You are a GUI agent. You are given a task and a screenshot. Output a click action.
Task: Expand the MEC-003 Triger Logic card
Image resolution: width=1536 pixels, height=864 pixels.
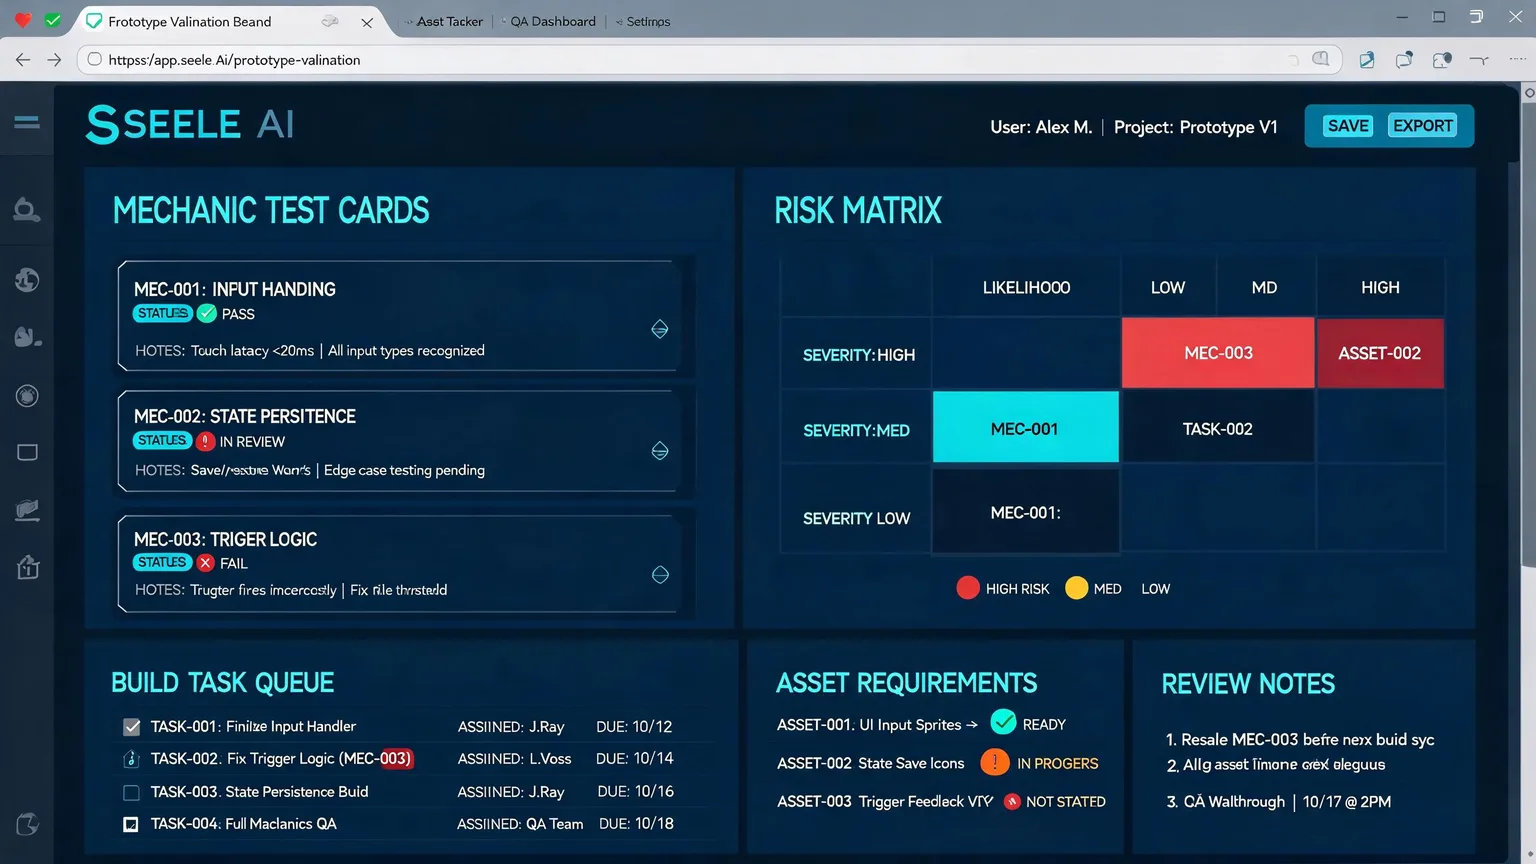tap(660, 574)
